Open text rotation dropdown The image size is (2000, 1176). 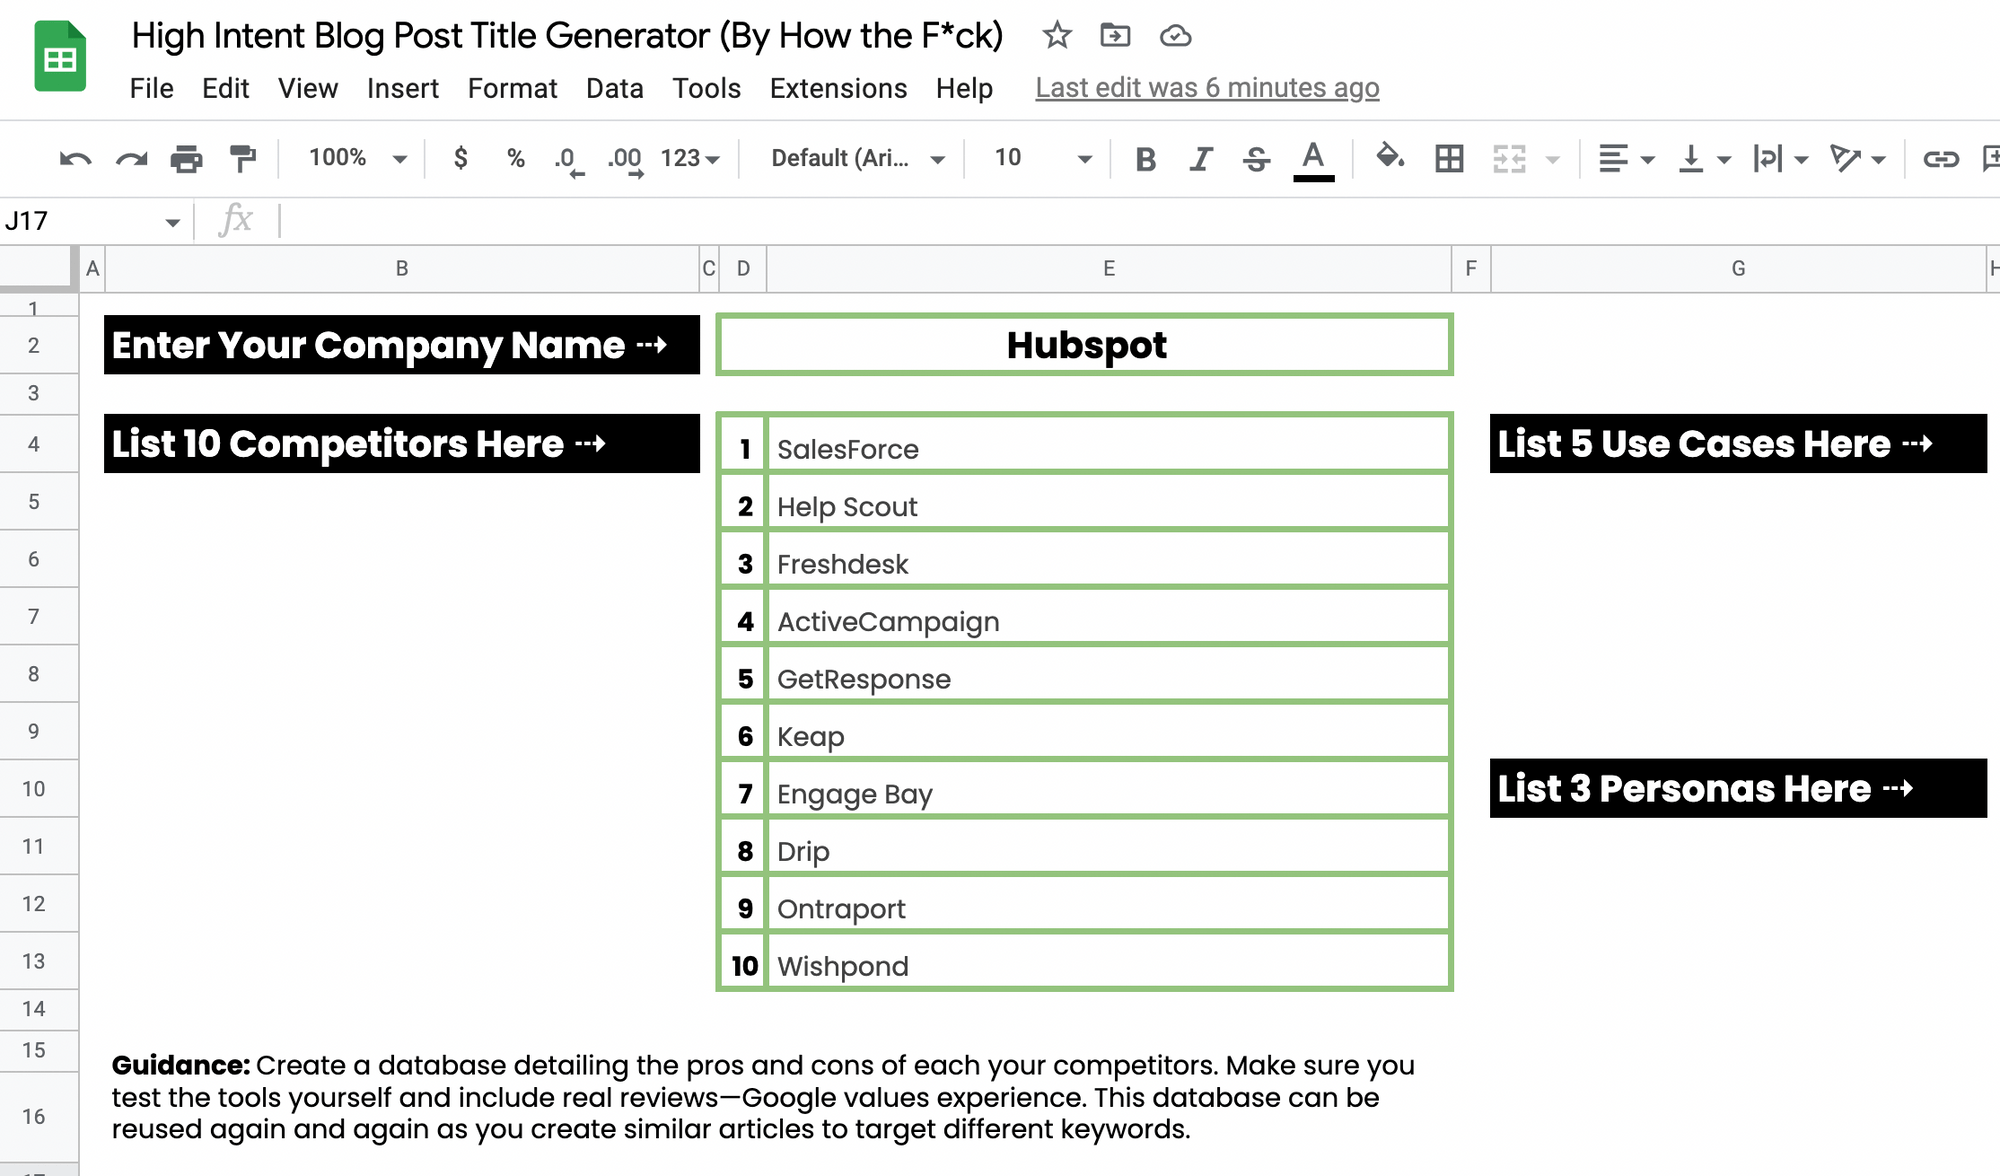point(1857,158)
